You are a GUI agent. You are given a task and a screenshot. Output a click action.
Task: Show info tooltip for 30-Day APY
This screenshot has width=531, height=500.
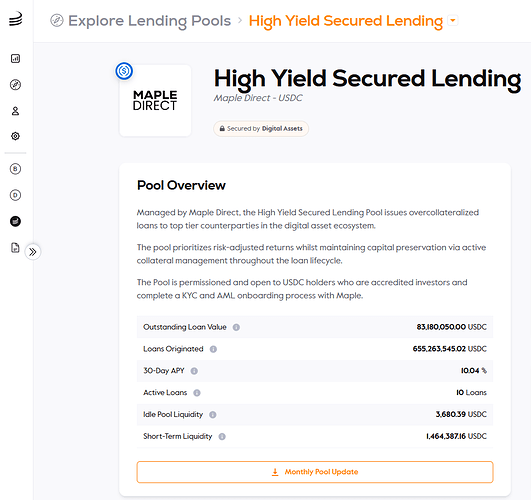194,371
